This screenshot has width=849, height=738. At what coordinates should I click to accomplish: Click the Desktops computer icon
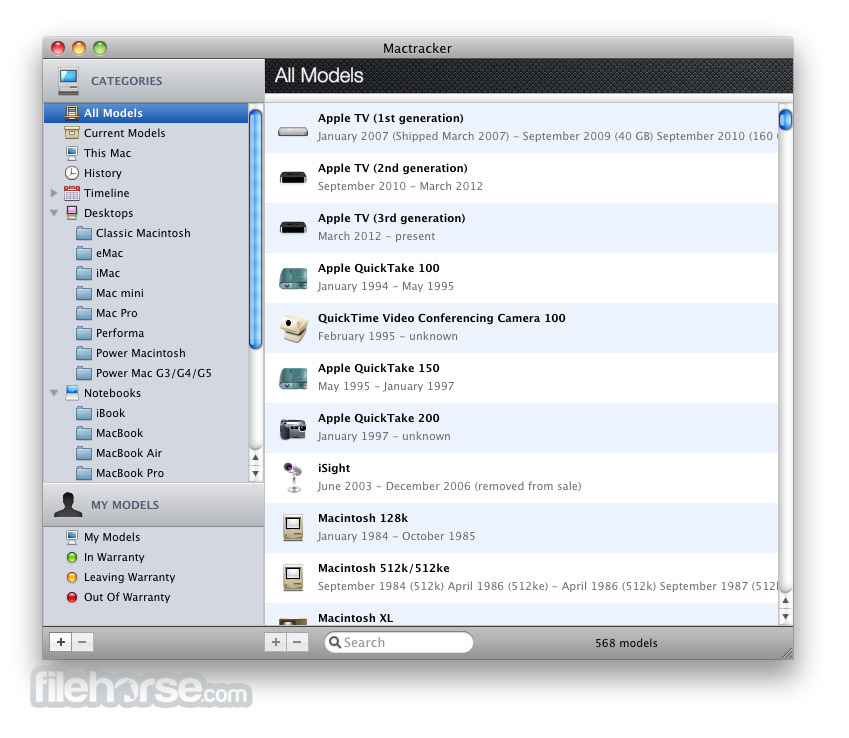[71, 213]
